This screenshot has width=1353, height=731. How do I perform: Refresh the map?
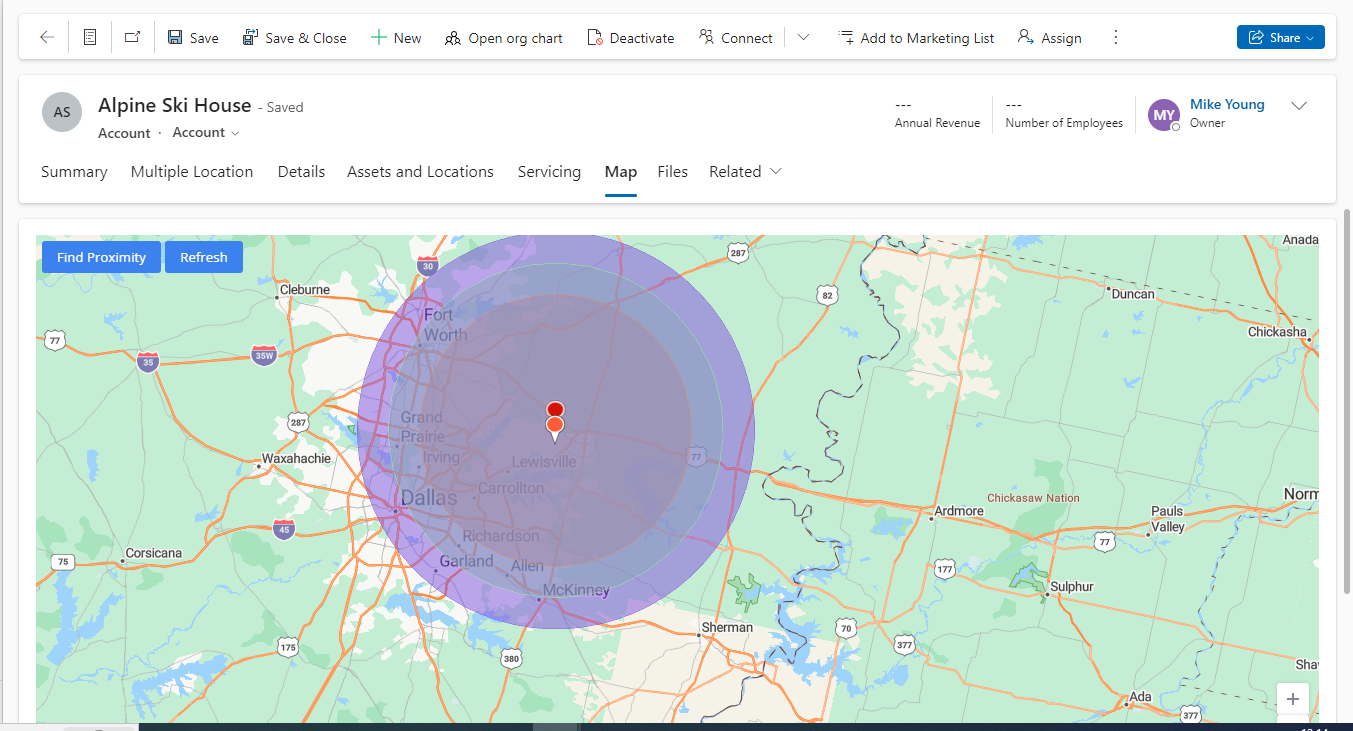(x=204, y=257)
